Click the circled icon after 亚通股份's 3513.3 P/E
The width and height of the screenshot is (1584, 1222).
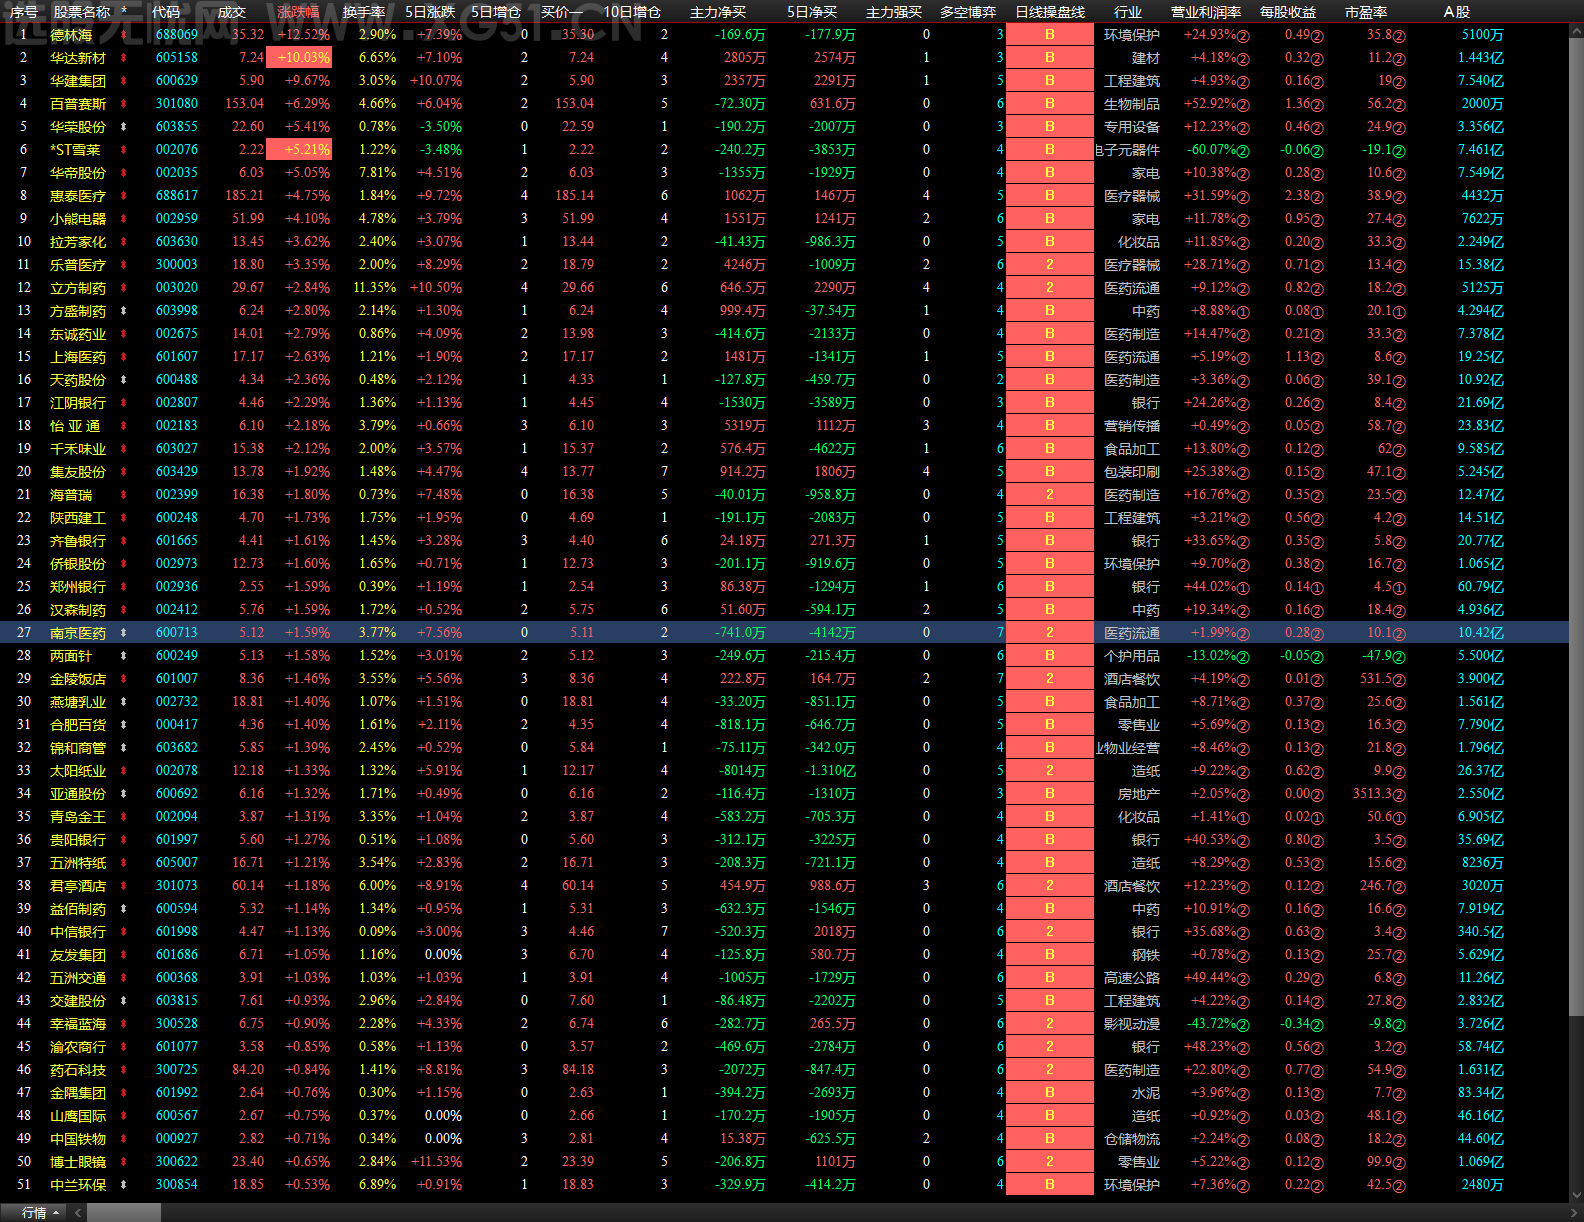click(x=1399, y=794)
